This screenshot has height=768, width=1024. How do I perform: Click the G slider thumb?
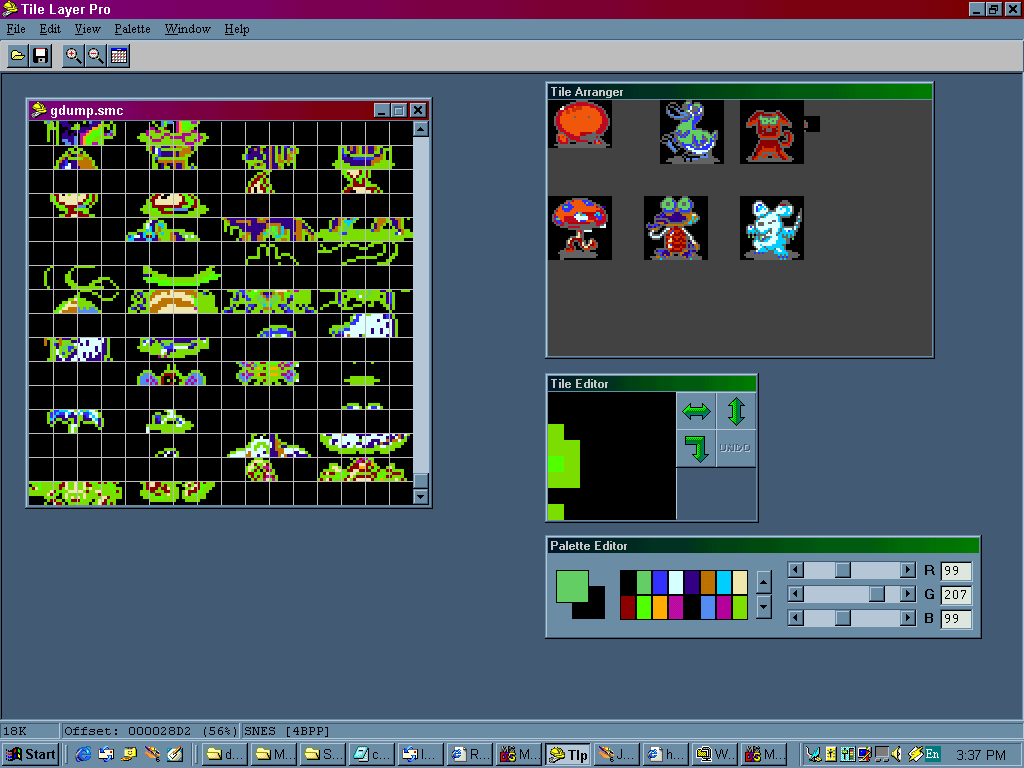click(877, 594)
